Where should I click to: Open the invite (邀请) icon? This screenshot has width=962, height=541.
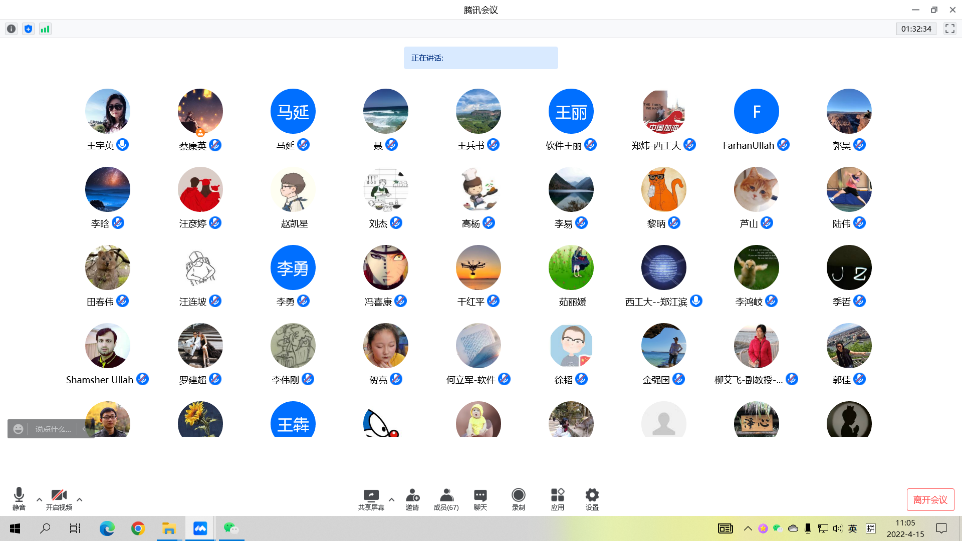(412, 497)
